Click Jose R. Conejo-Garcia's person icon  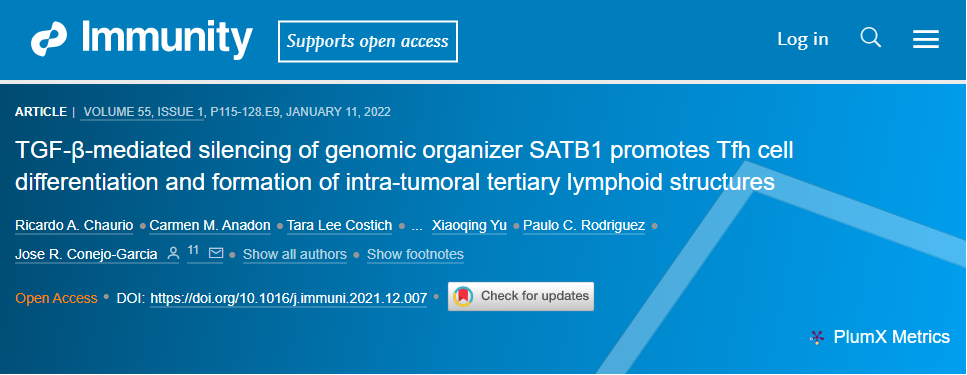(x=173, y=253)
